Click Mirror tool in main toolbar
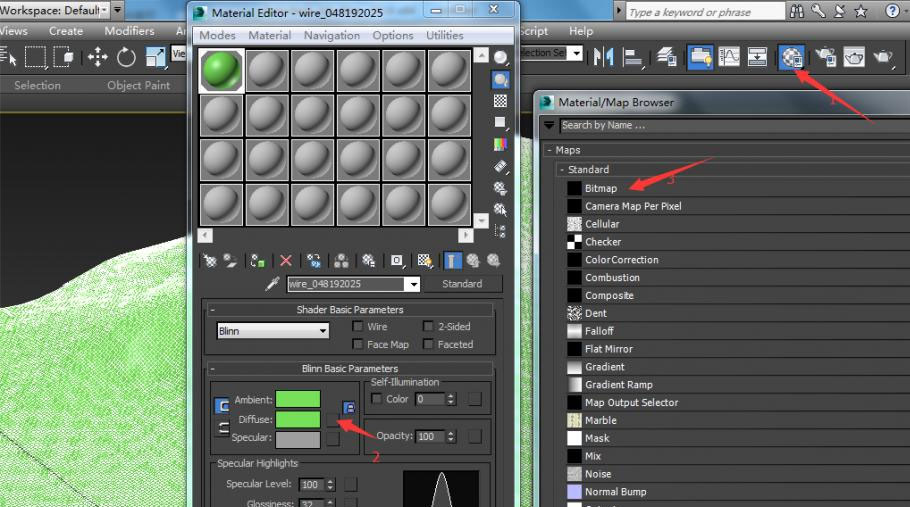This screenshot has width=910, height=507. [x=604, y=57]
